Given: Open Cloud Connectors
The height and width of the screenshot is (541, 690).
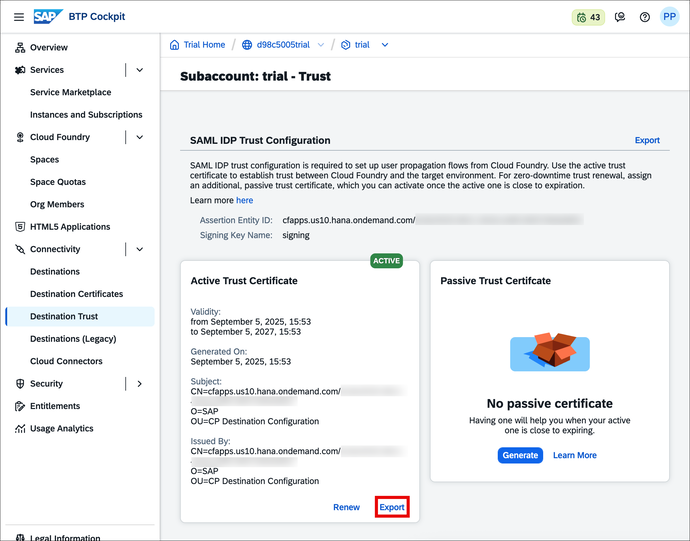Looking at the screenshot, I should 66,361.
